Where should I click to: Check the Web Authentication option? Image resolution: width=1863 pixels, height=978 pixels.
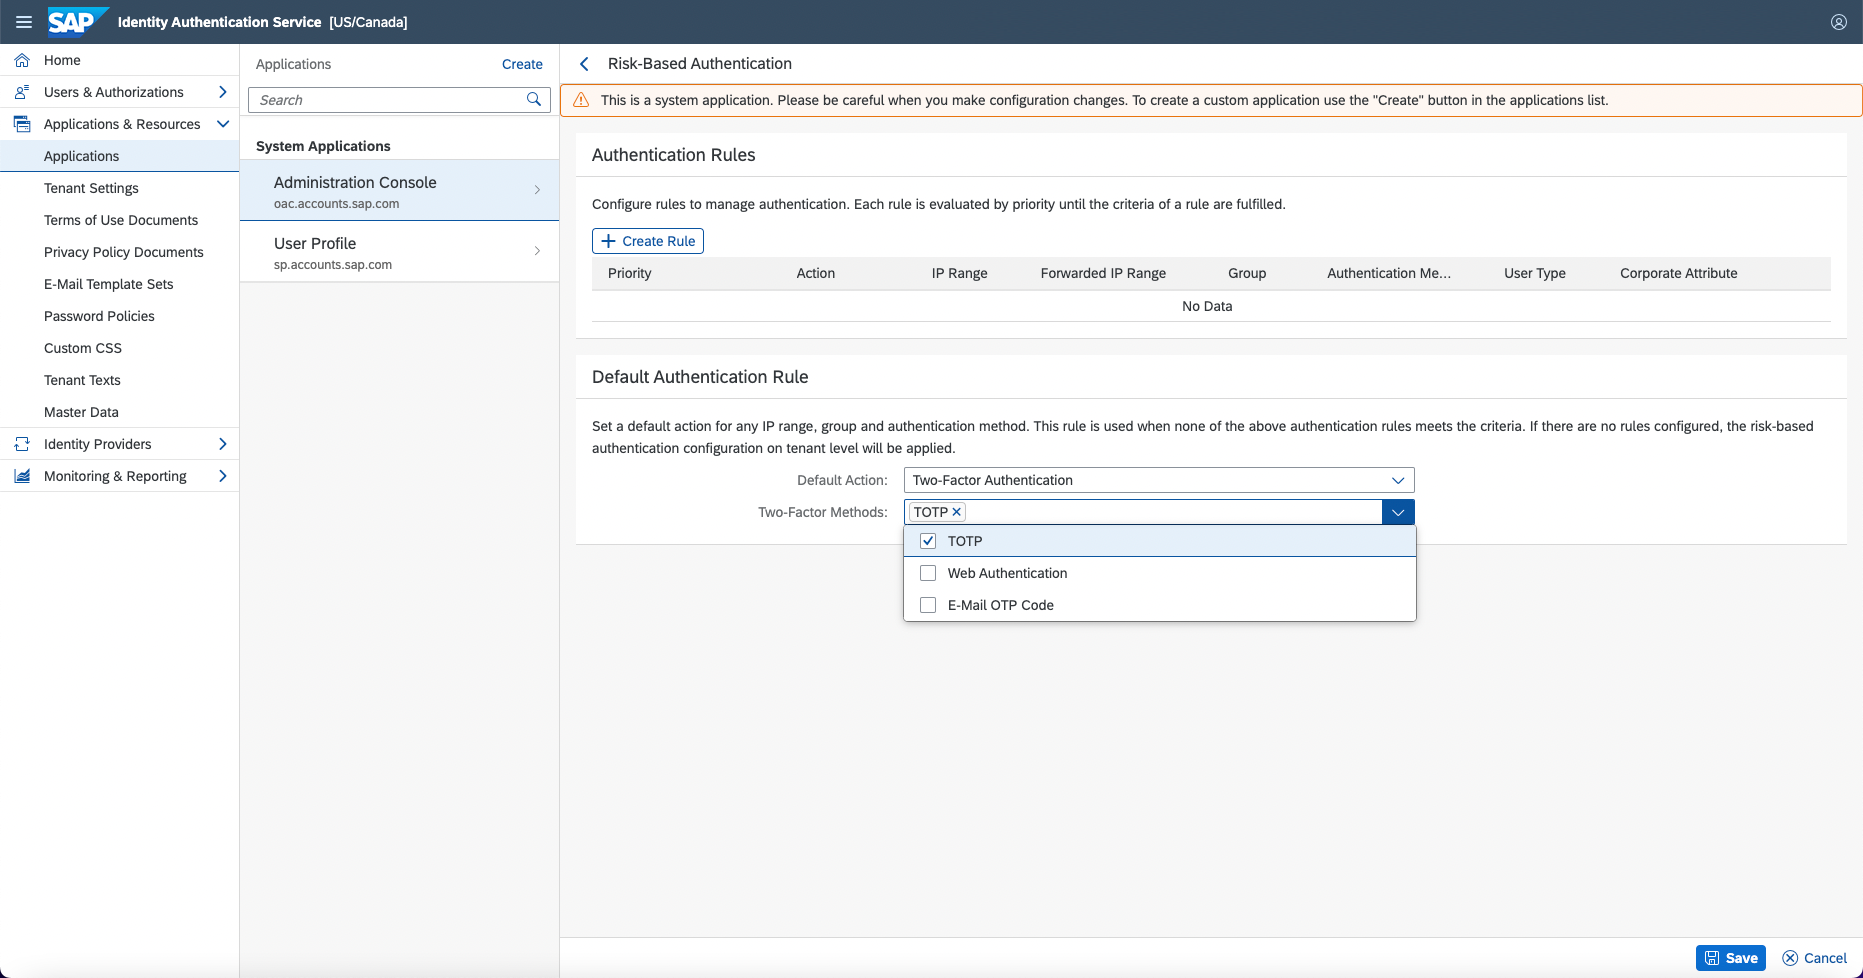pyautogui.click(x=928, y=573)
